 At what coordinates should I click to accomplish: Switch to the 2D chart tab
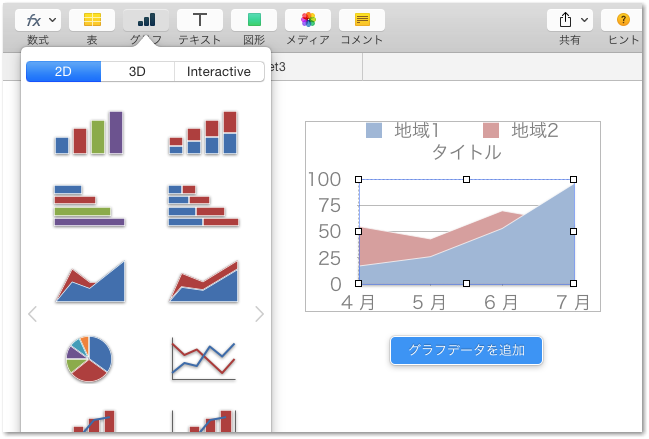[x=63, y=72]
